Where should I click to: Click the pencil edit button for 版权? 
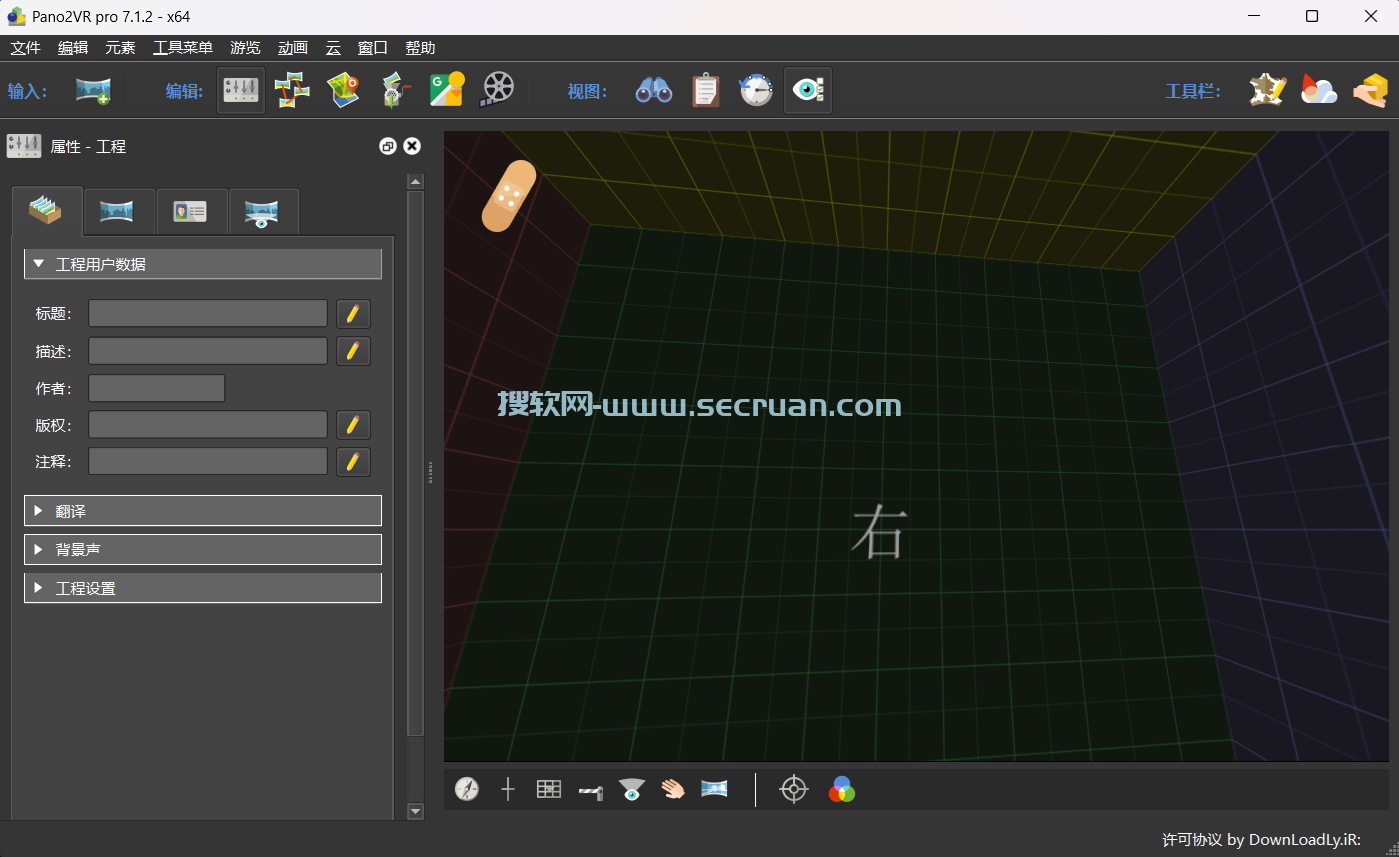click(353, 425)
